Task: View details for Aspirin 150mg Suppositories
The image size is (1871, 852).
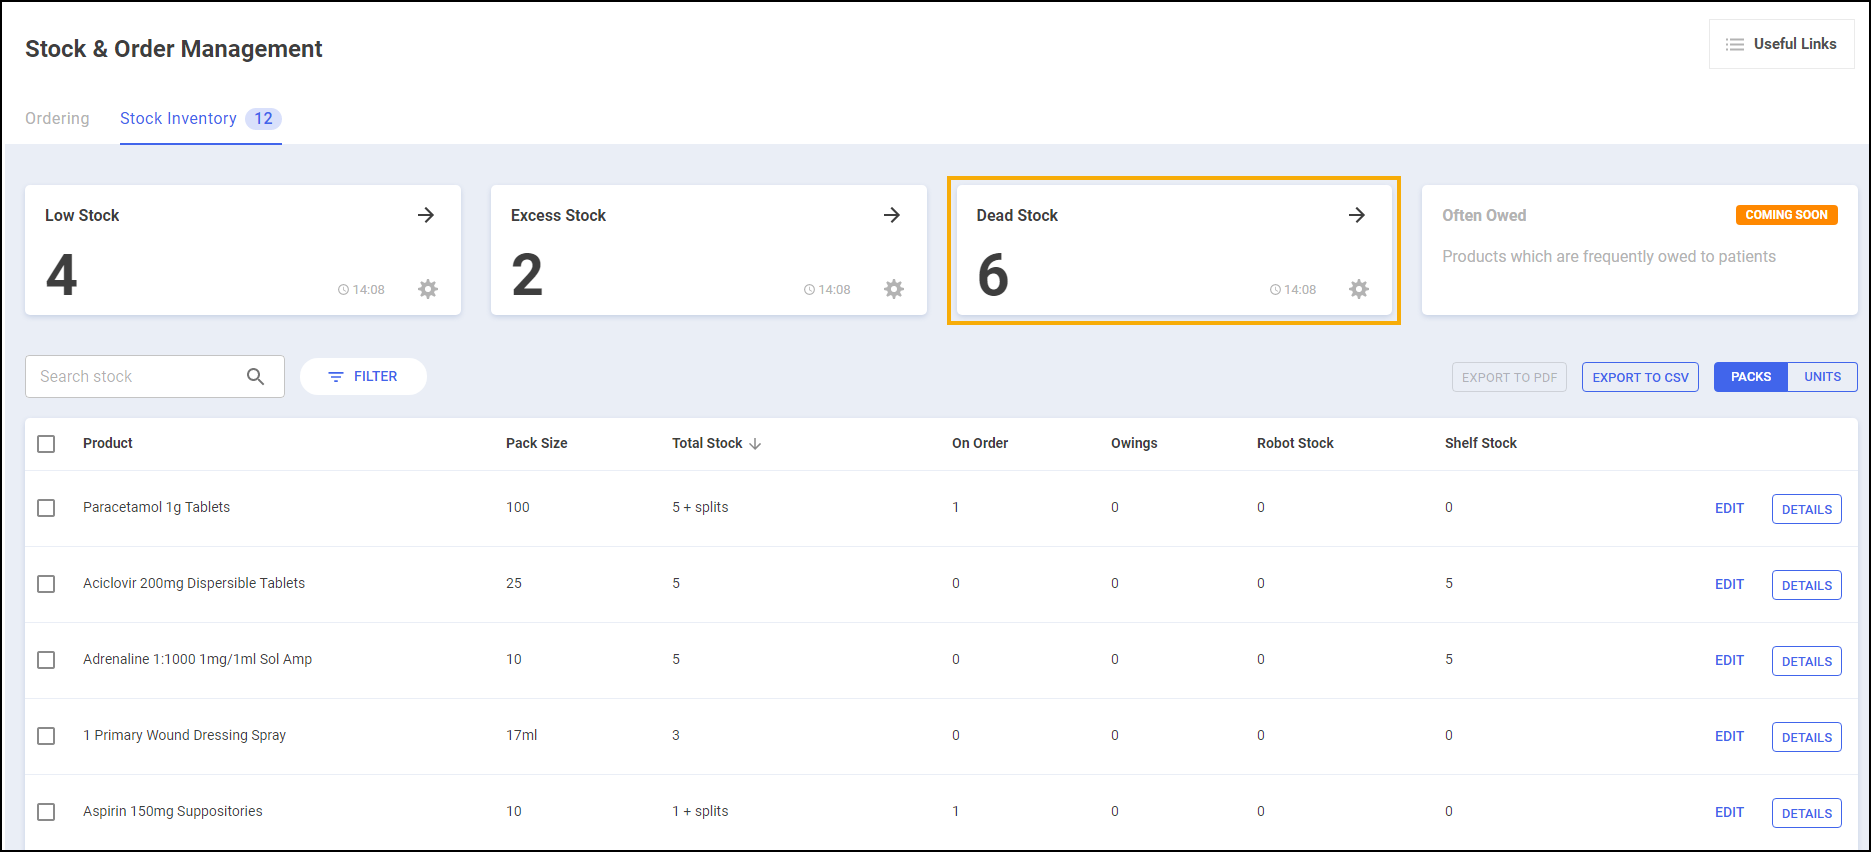Action: [x=1806, y=813]
